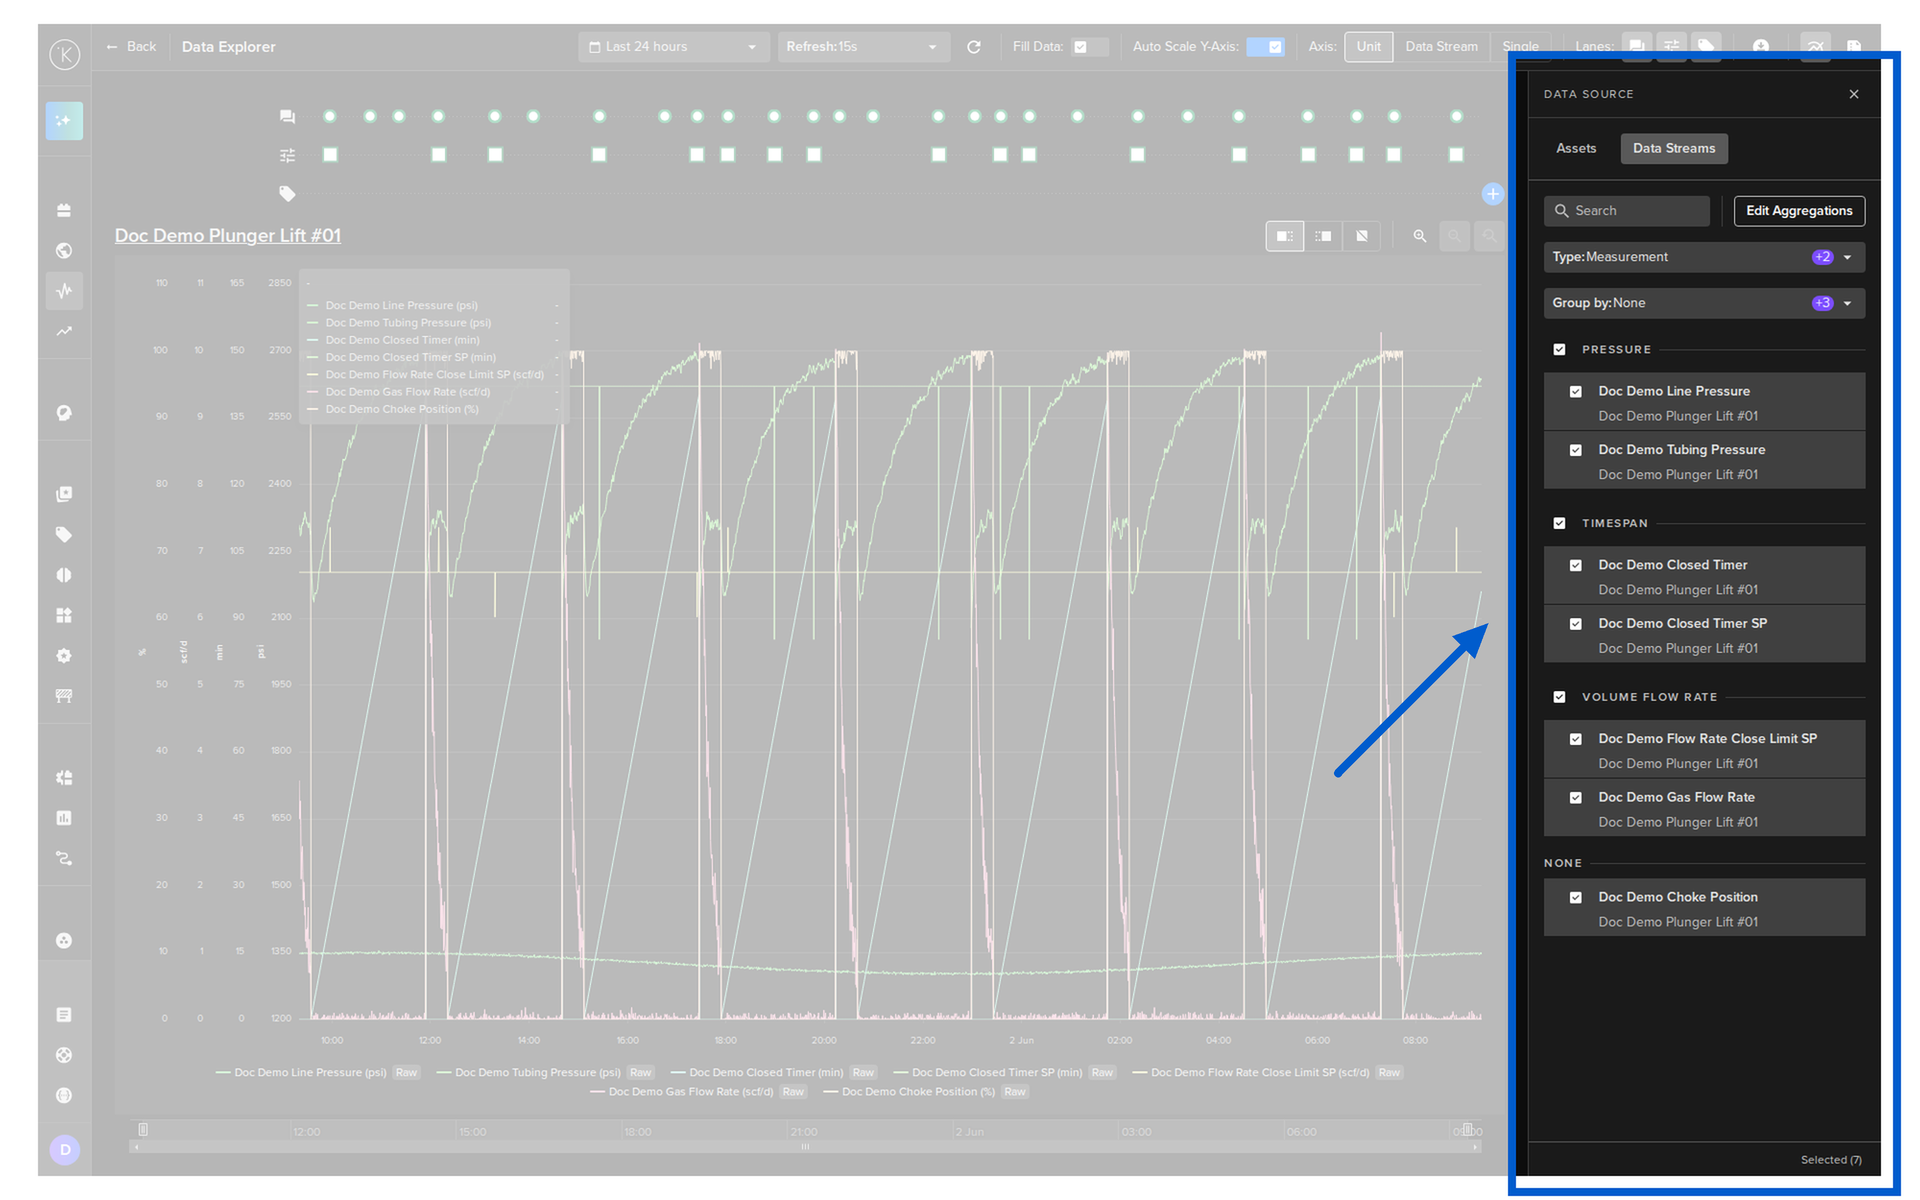Select the pulse waveform sidebar icon

click(64, 291)
